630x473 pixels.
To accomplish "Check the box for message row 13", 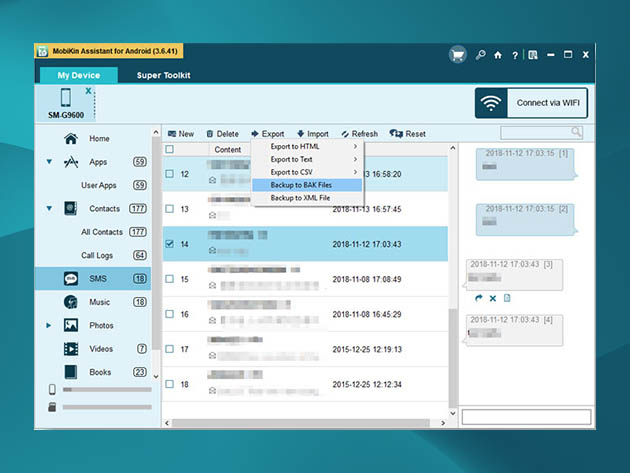I will (170, 209).
